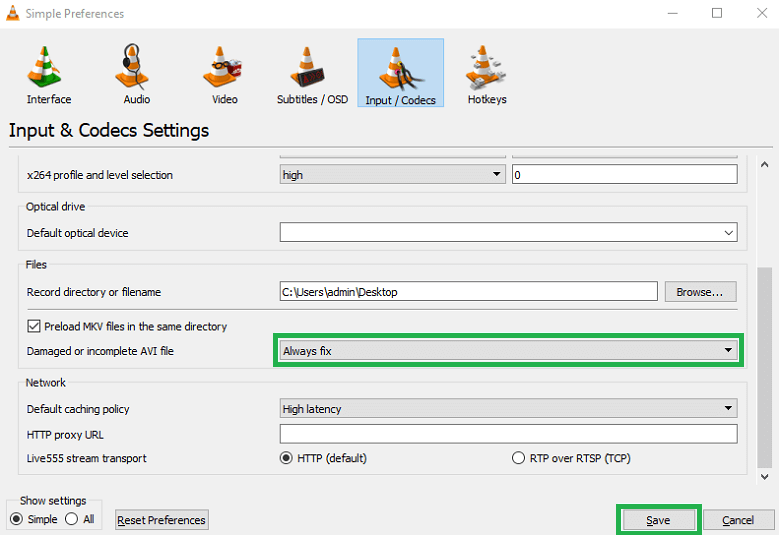Close the Simple Preferences window
The width and height of the screenshot is (779, 535).
point(762,13)
